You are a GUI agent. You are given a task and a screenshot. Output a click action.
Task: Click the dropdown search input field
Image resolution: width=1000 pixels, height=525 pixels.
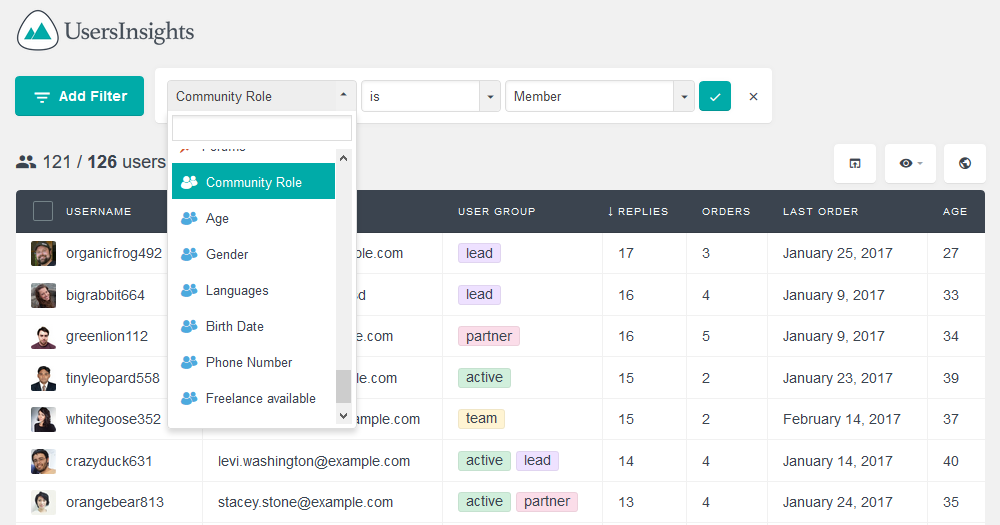[x=261, y=128]
